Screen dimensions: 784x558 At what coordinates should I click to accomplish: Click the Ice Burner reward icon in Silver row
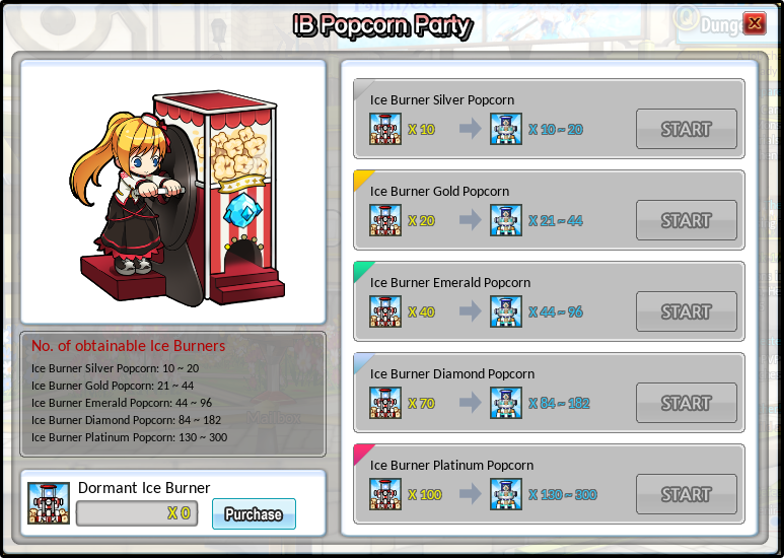tap(506, 129)
